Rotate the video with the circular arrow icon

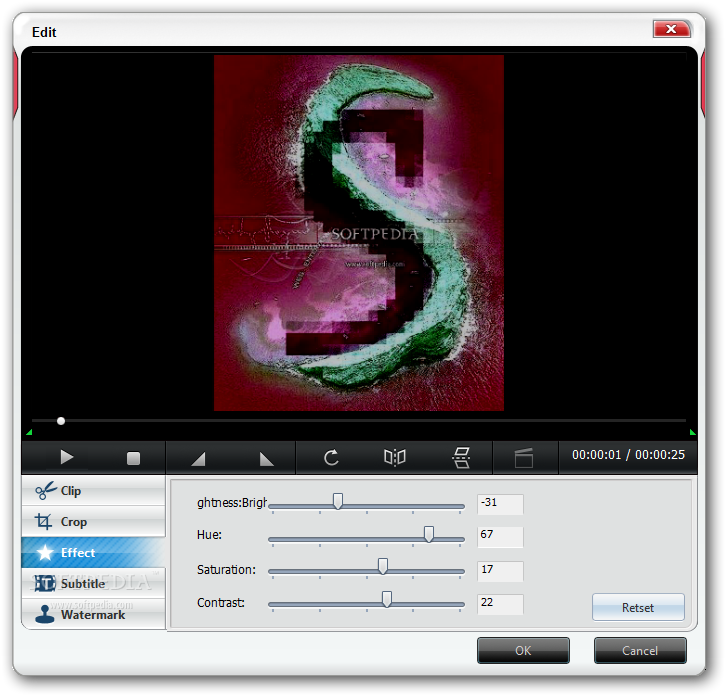(x=331, y=458)
